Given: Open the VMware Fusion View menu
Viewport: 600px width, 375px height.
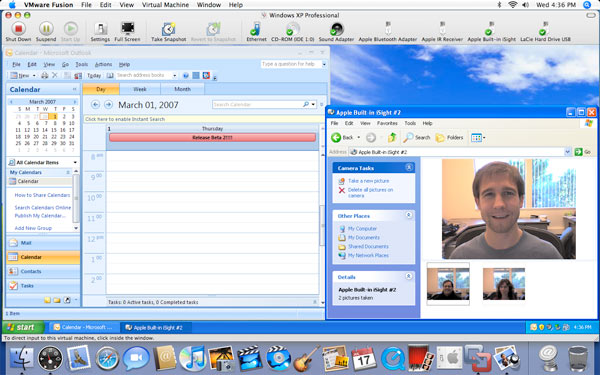Looking at the screenshot, I should pos(126,5).
